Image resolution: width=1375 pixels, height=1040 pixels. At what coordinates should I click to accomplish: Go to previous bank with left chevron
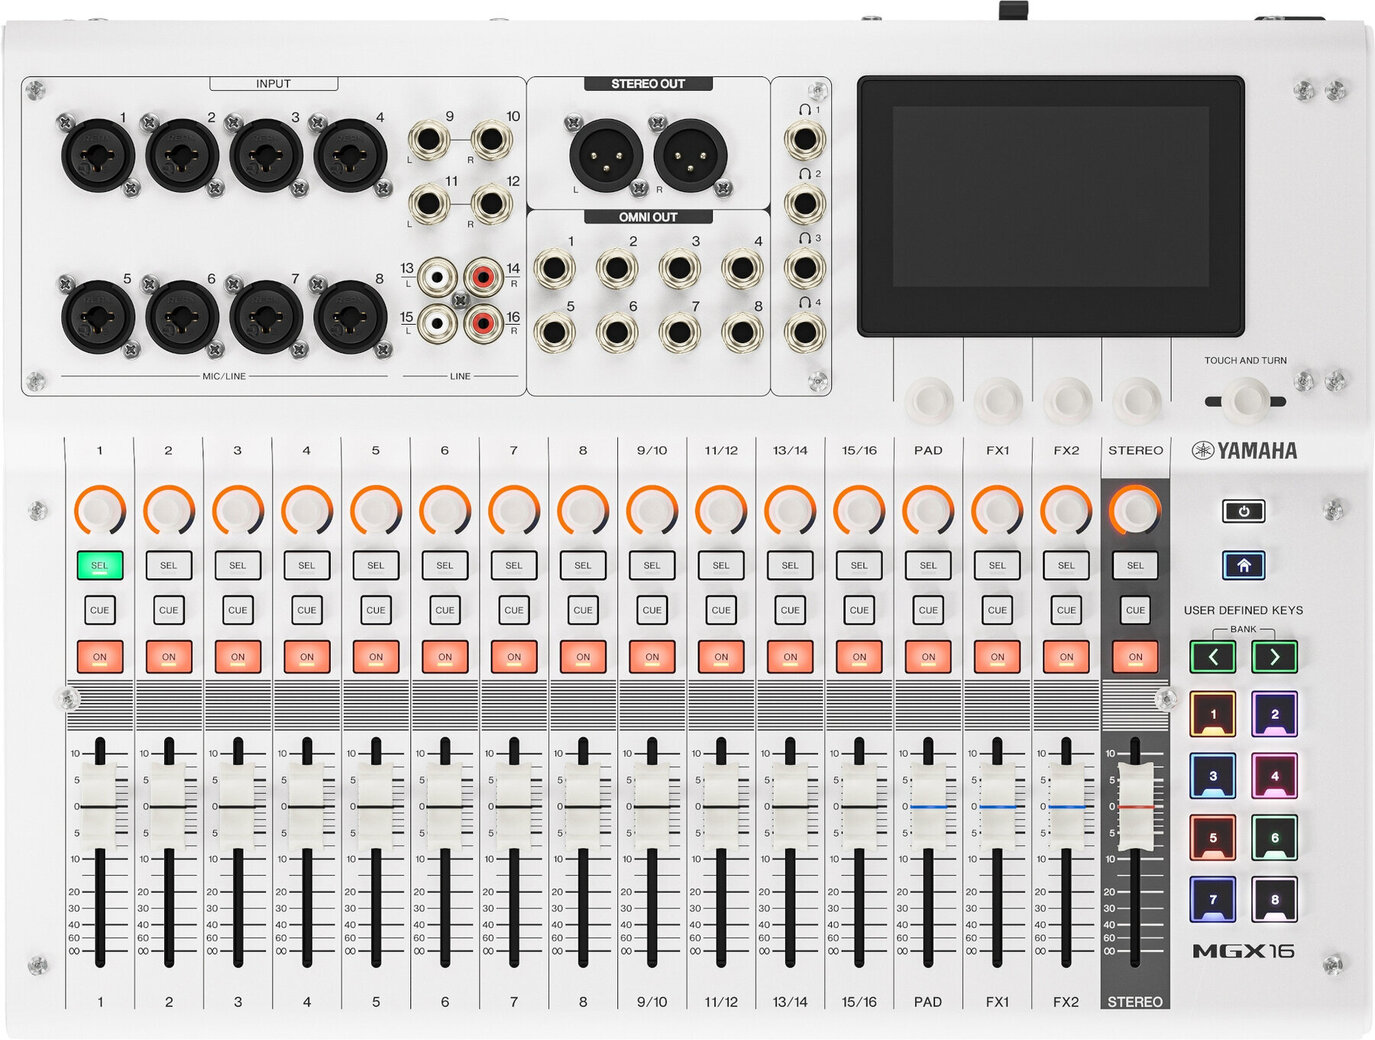(1213, 657)
